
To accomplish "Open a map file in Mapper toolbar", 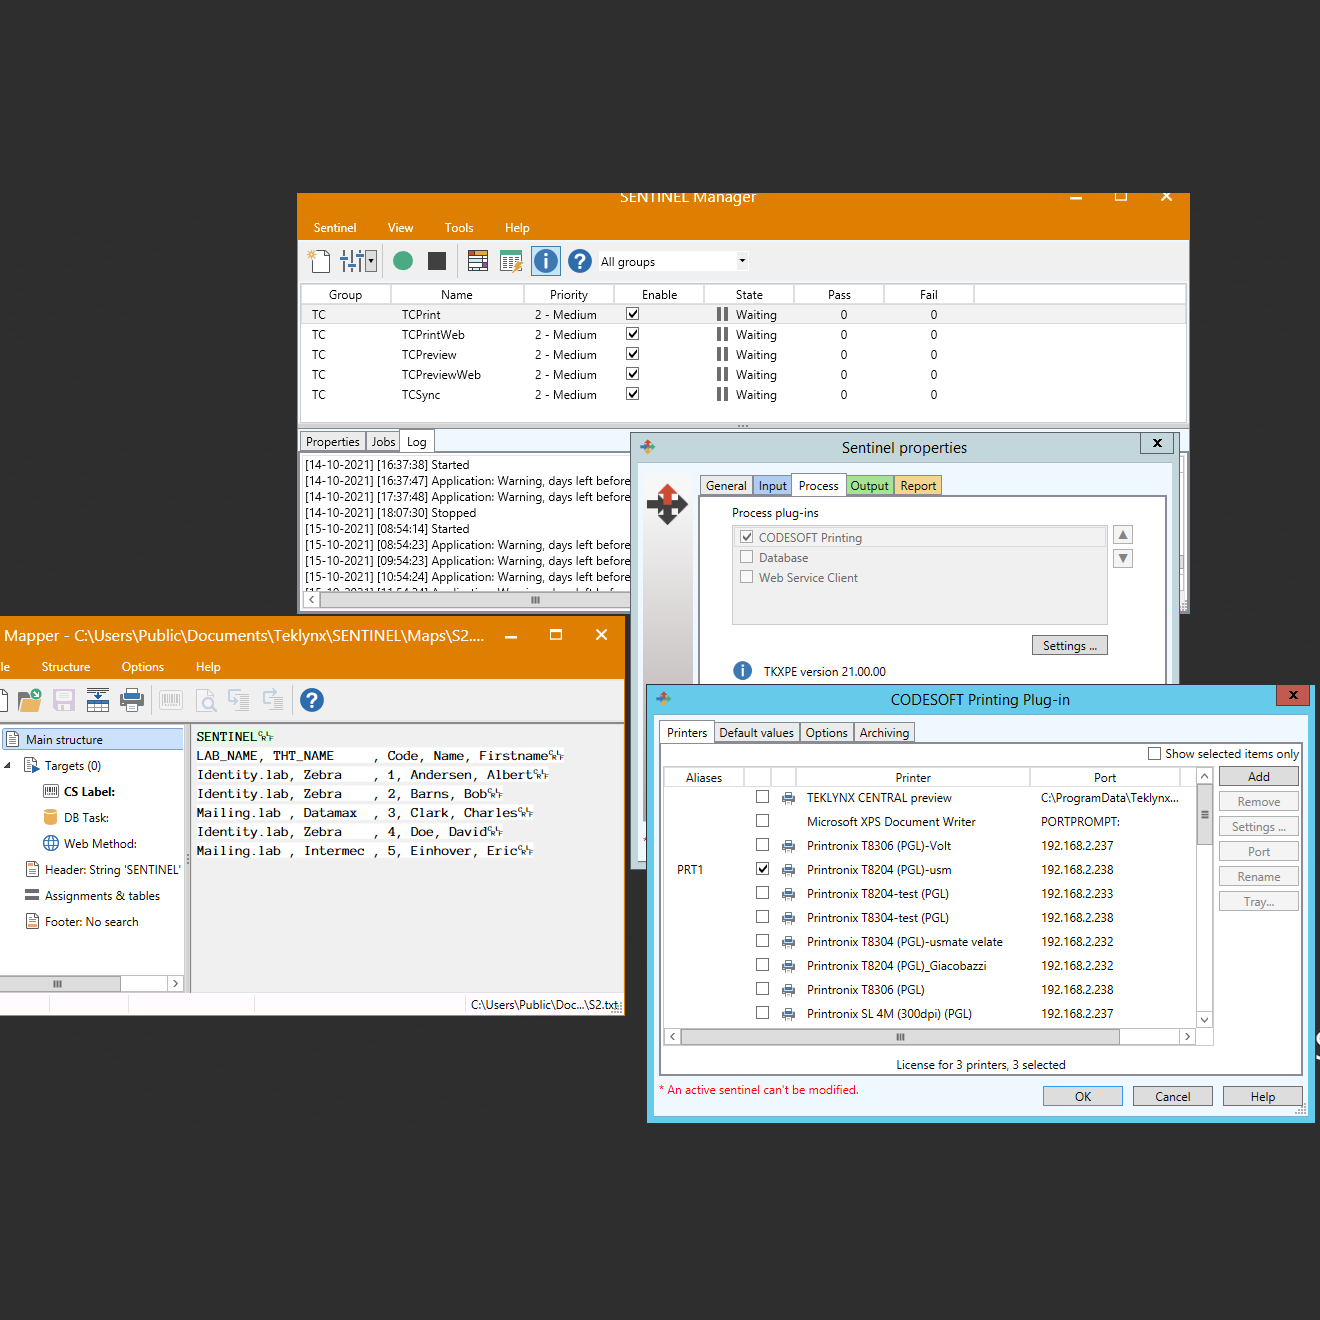I will 30,700.
